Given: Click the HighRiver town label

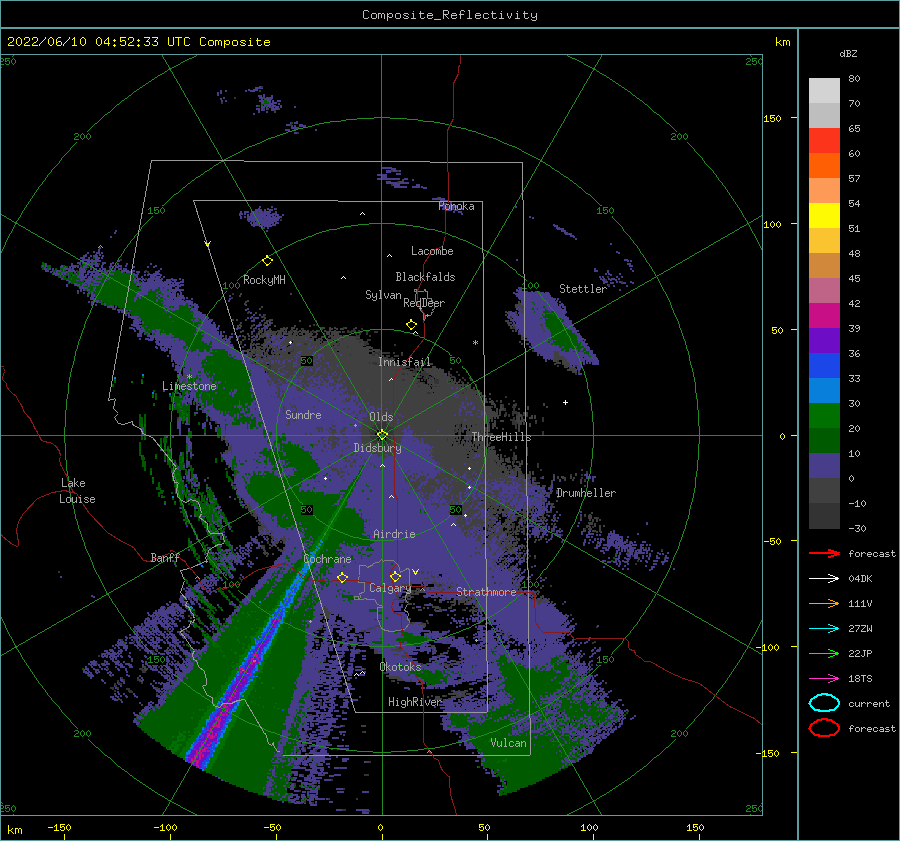Looking at the screenshot, I should 415,702.
